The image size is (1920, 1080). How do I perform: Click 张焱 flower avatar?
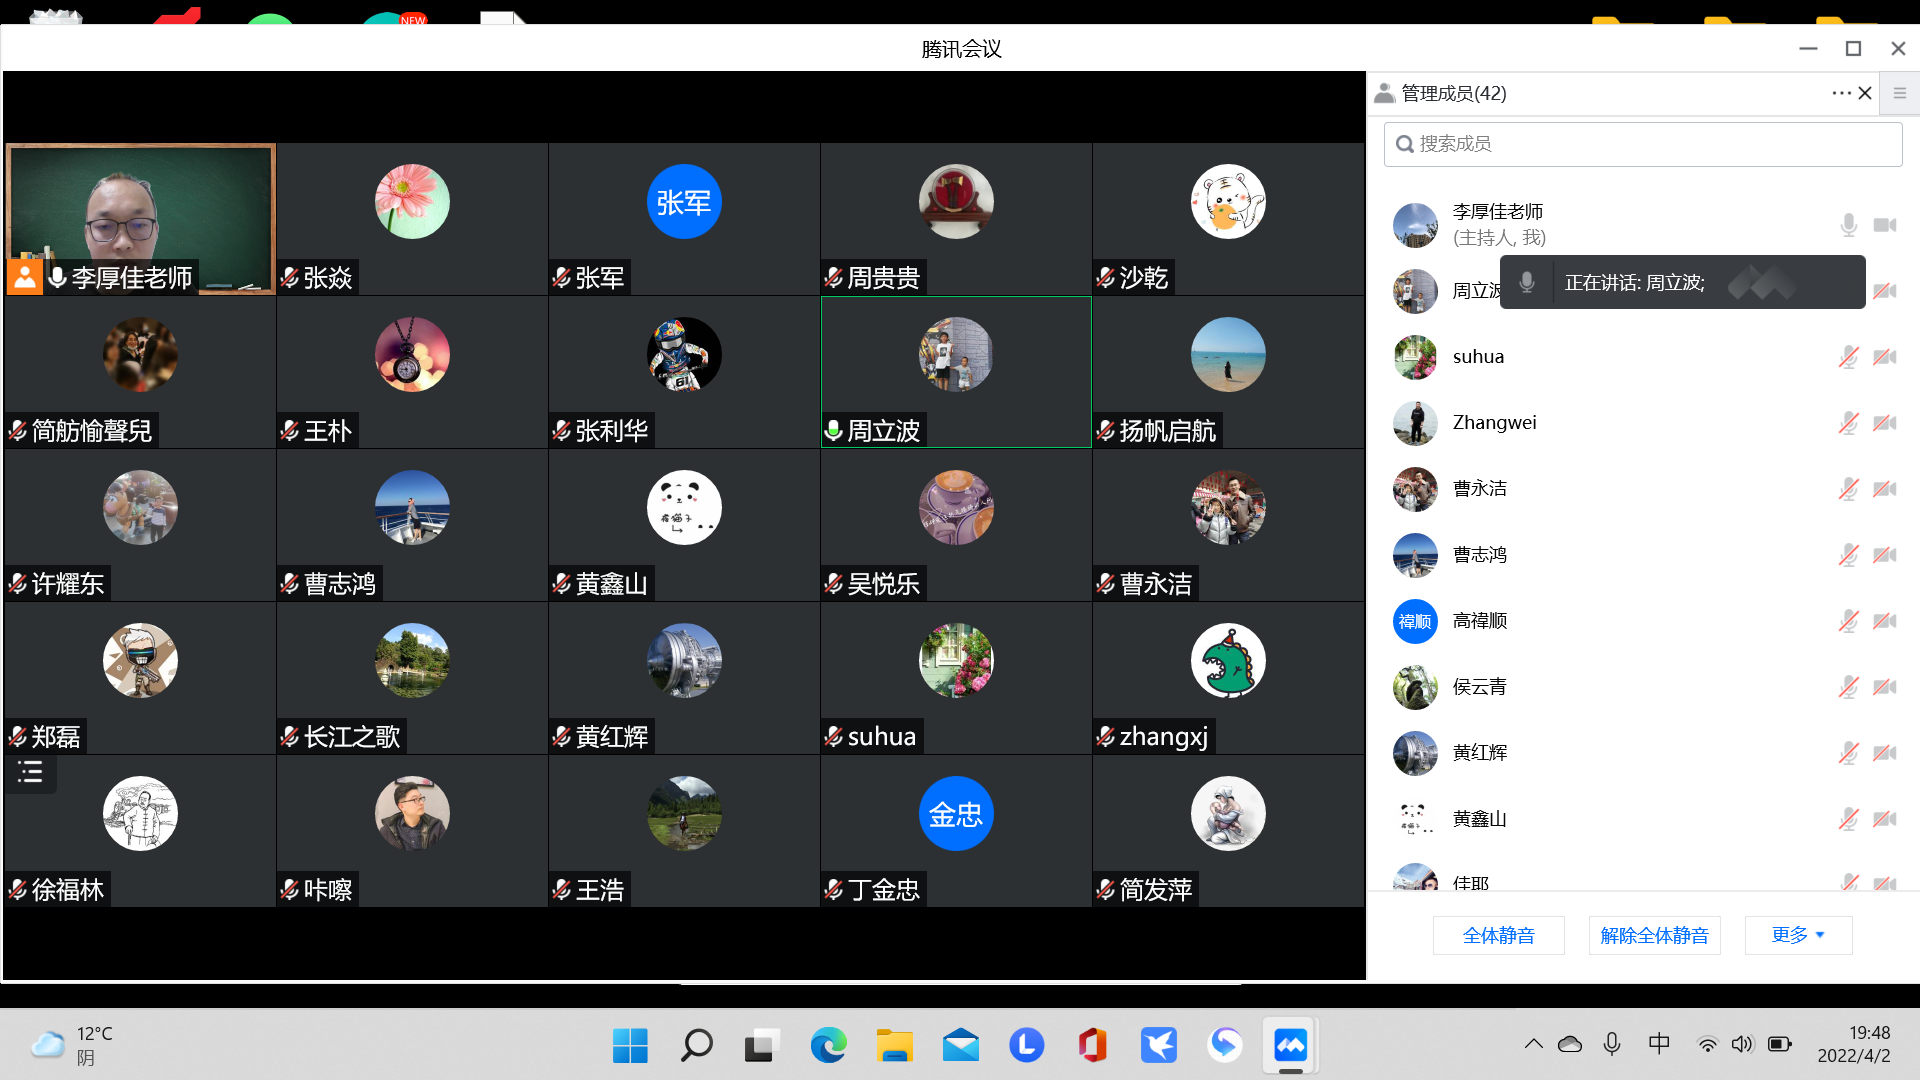click(412, 202)
